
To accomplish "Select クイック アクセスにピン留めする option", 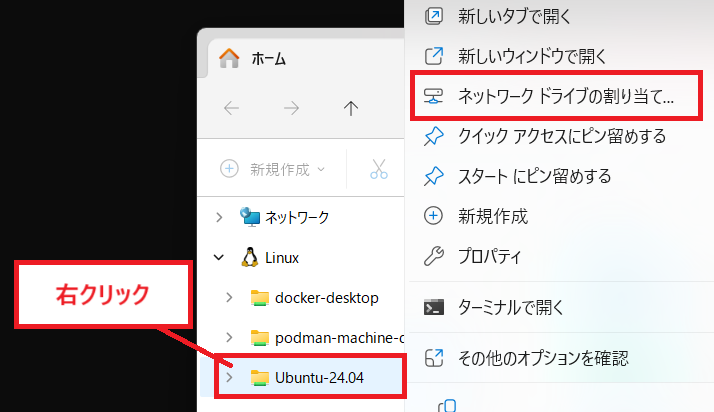I will [x=561, y=135].
